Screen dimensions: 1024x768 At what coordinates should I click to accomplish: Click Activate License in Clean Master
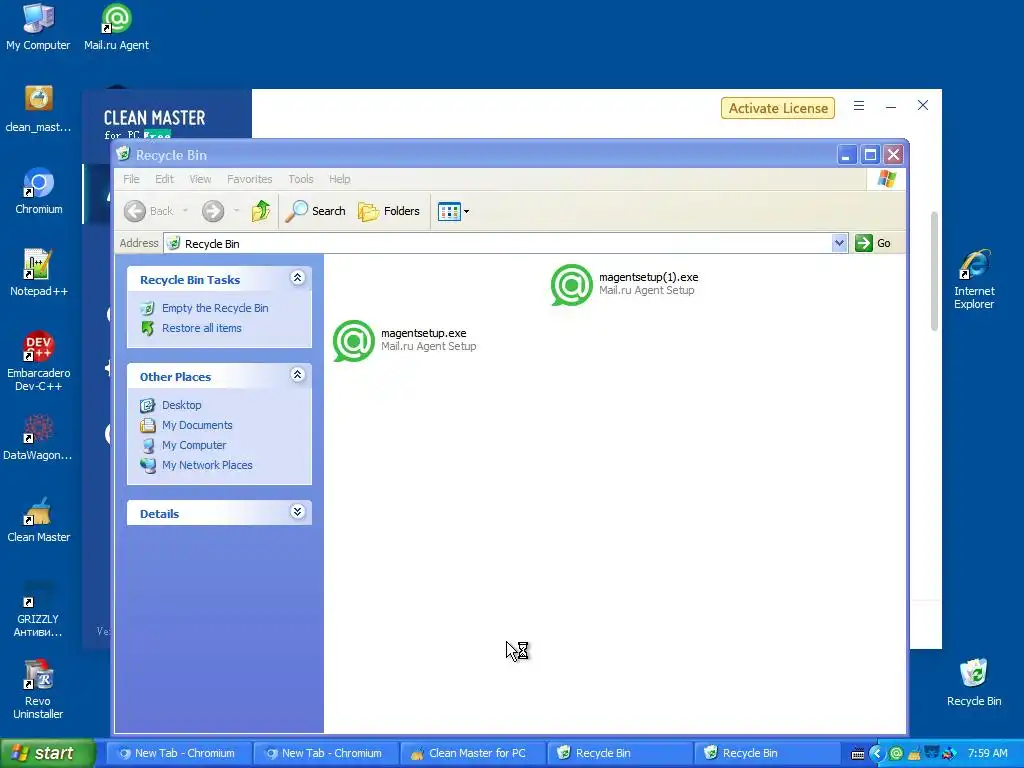click(778, 108)
